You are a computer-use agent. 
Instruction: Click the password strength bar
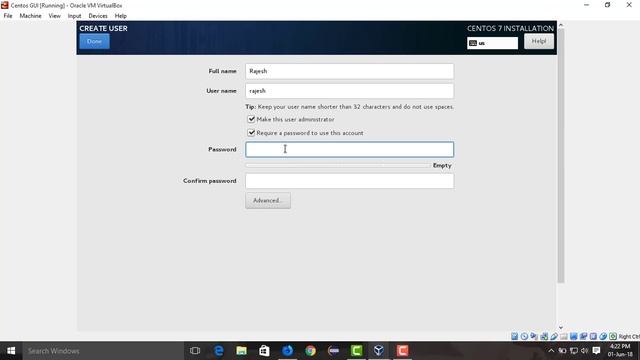[338, 165]
